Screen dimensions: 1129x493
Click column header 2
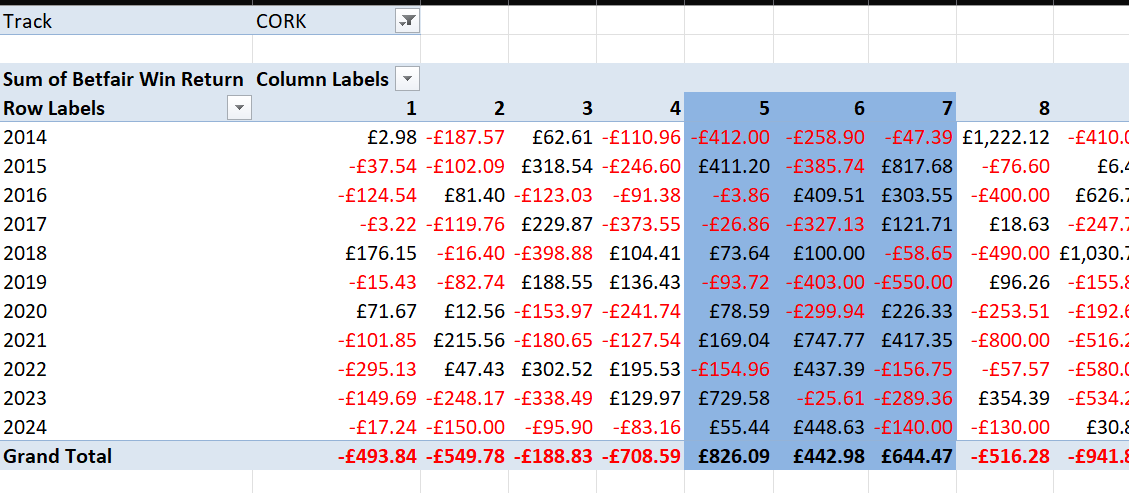click(464, 108)
